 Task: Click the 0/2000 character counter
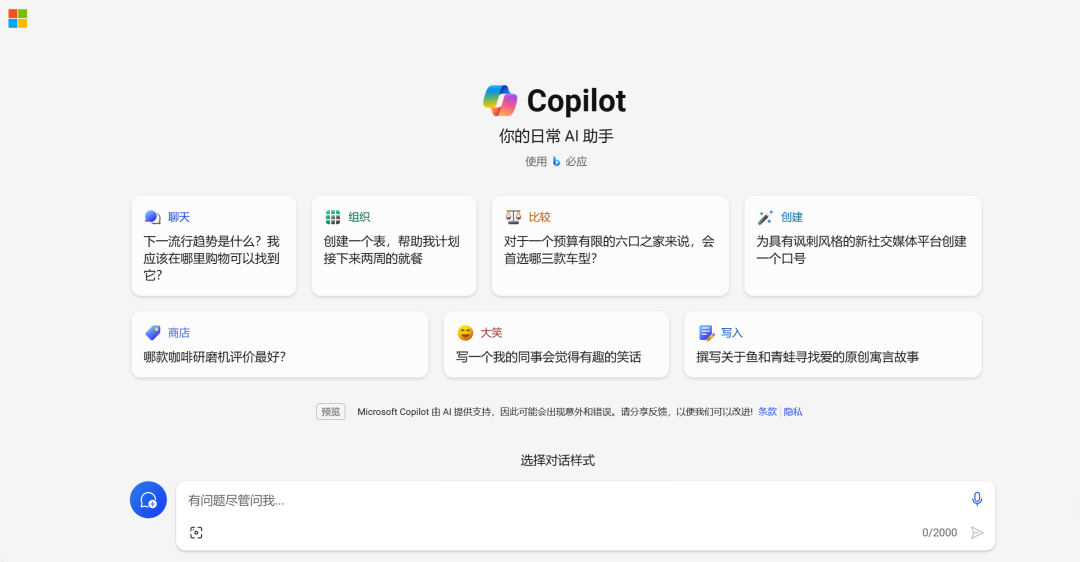[x=939, y=532]
